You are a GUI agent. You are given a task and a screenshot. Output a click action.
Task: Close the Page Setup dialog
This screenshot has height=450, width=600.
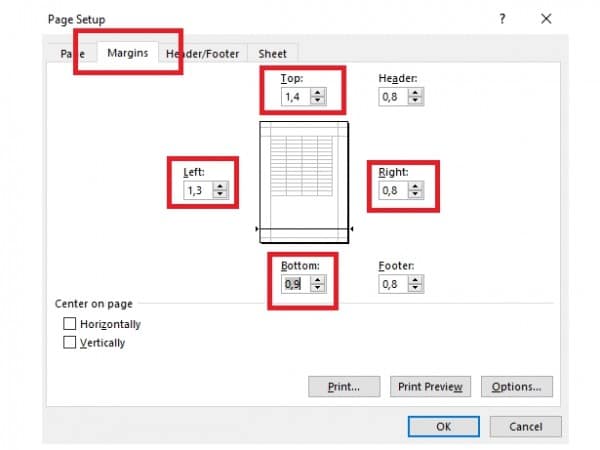click(546, 18)
